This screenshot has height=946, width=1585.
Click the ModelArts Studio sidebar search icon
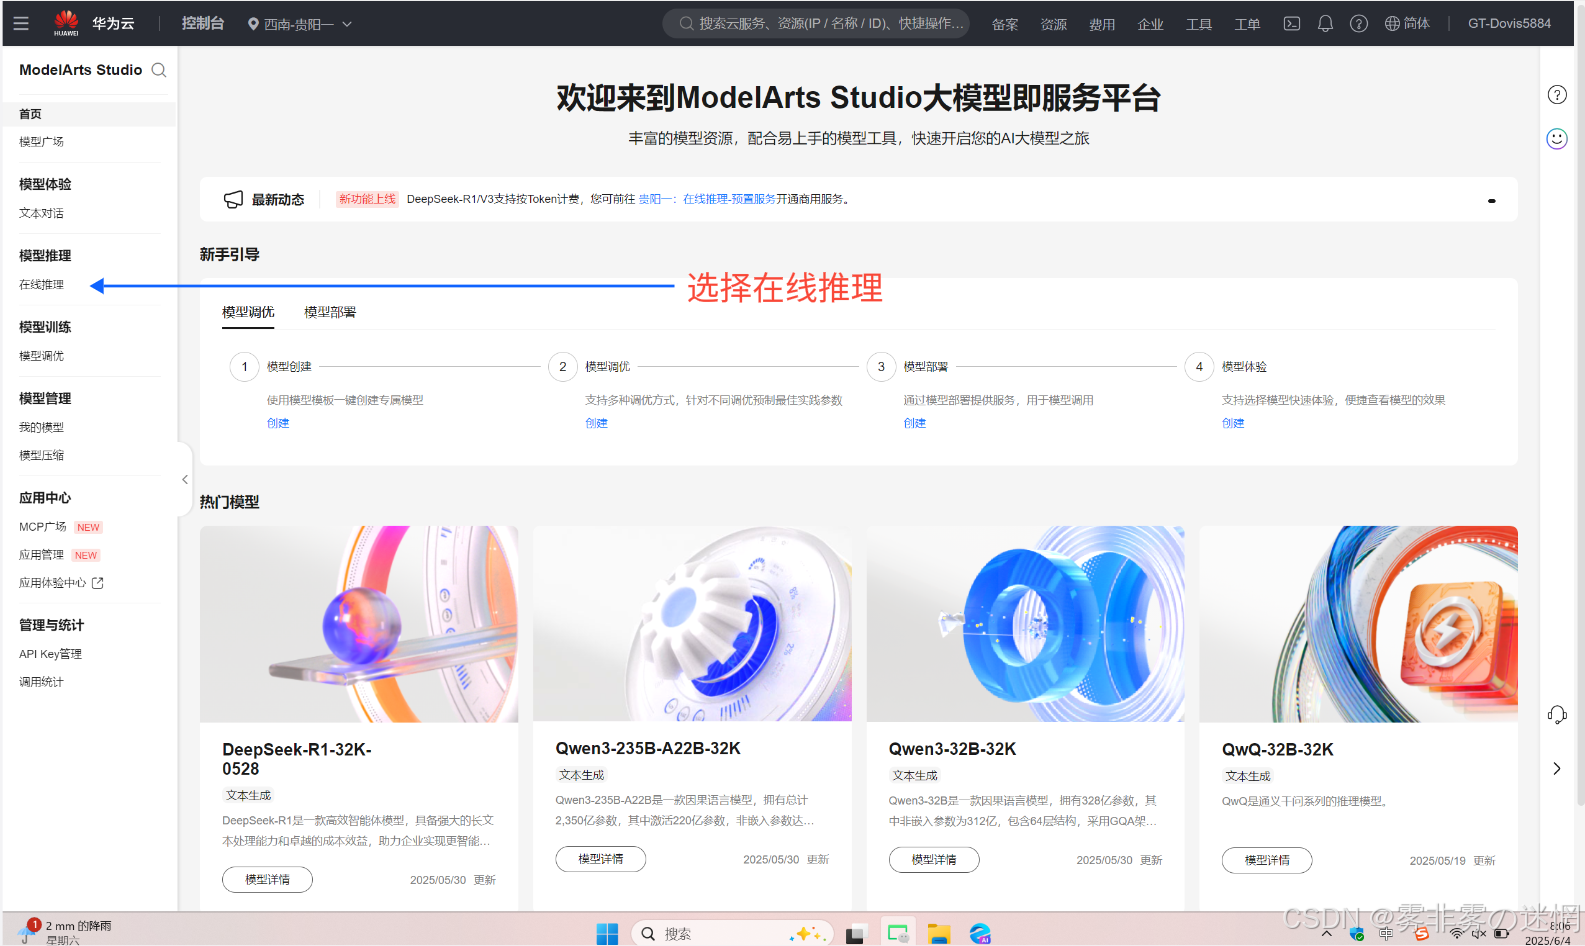[x=159, y=70]
